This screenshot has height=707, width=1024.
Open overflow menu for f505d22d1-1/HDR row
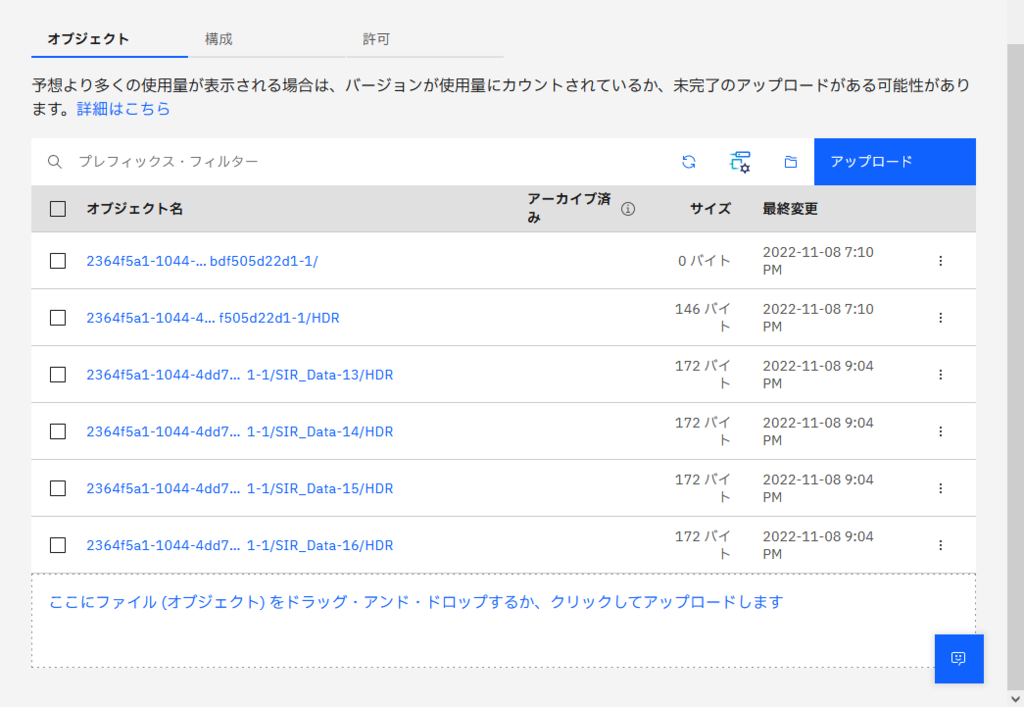pos(940,318)
